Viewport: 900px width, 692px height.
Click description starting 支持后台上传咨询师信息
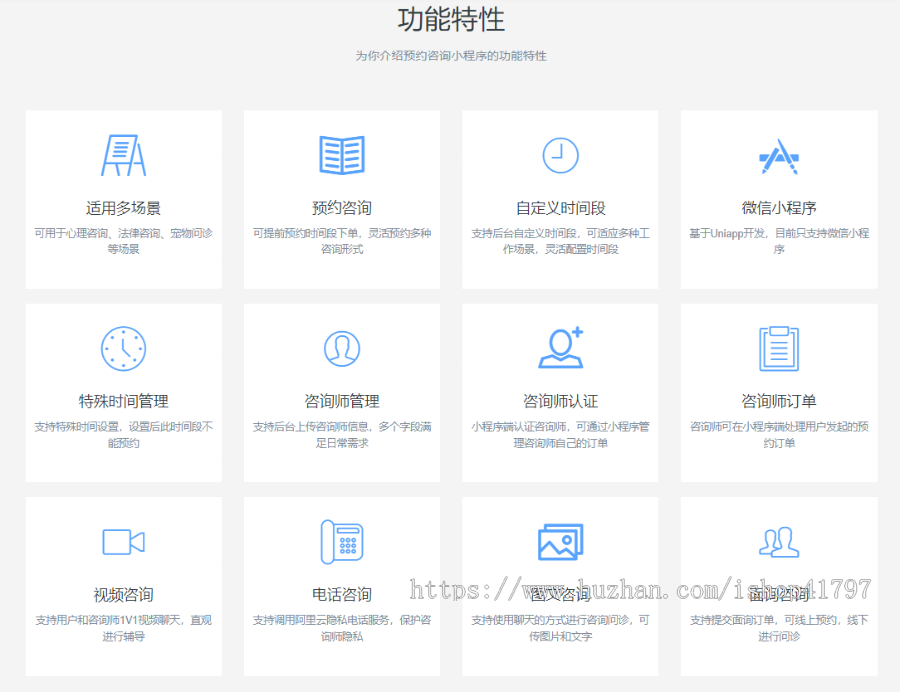tap(342, 435)
